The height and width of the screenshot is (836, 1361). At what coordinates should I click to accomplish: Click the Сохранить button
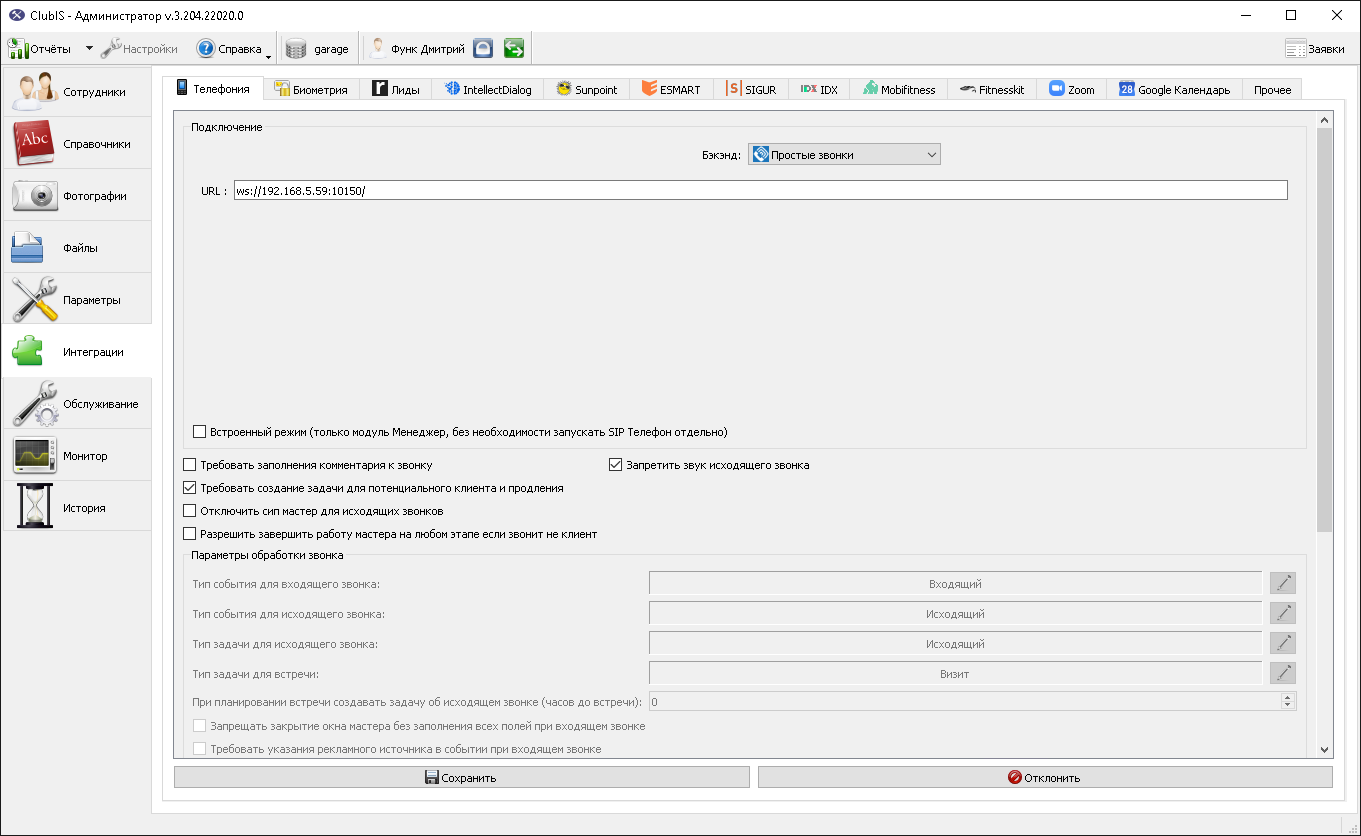tap(461, 777)
